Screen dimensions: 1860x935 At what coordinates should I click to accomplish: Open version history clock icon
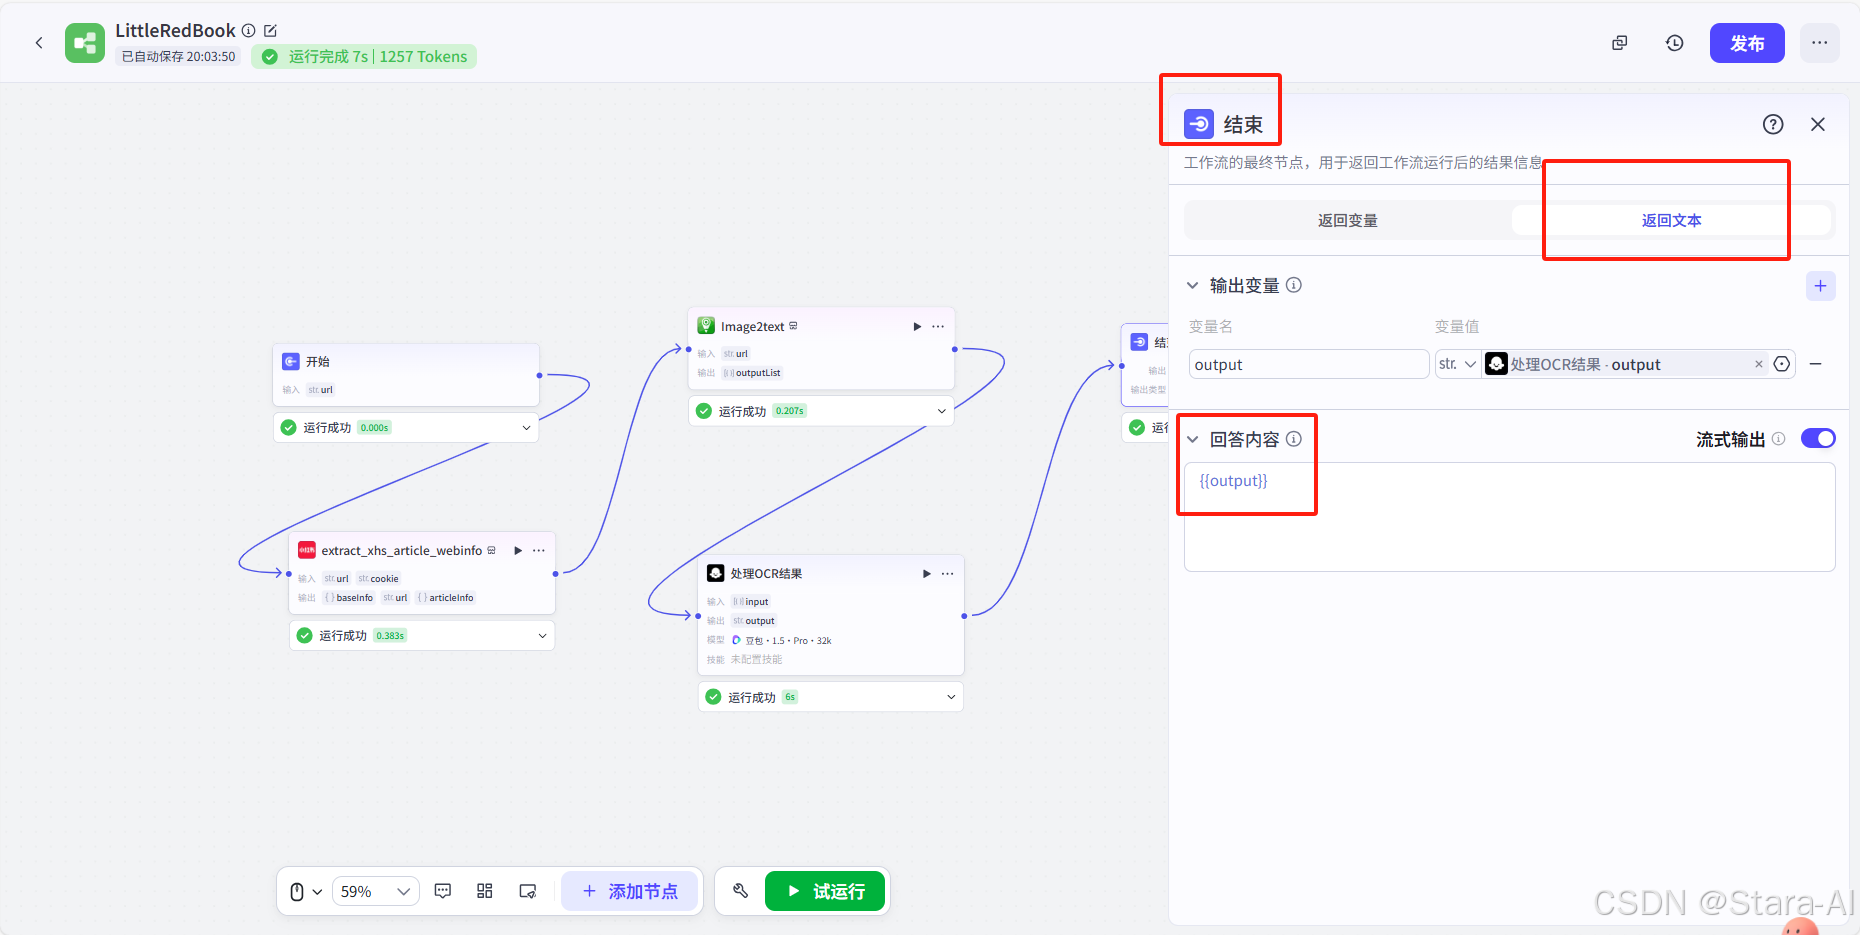tap(1675, 43)
